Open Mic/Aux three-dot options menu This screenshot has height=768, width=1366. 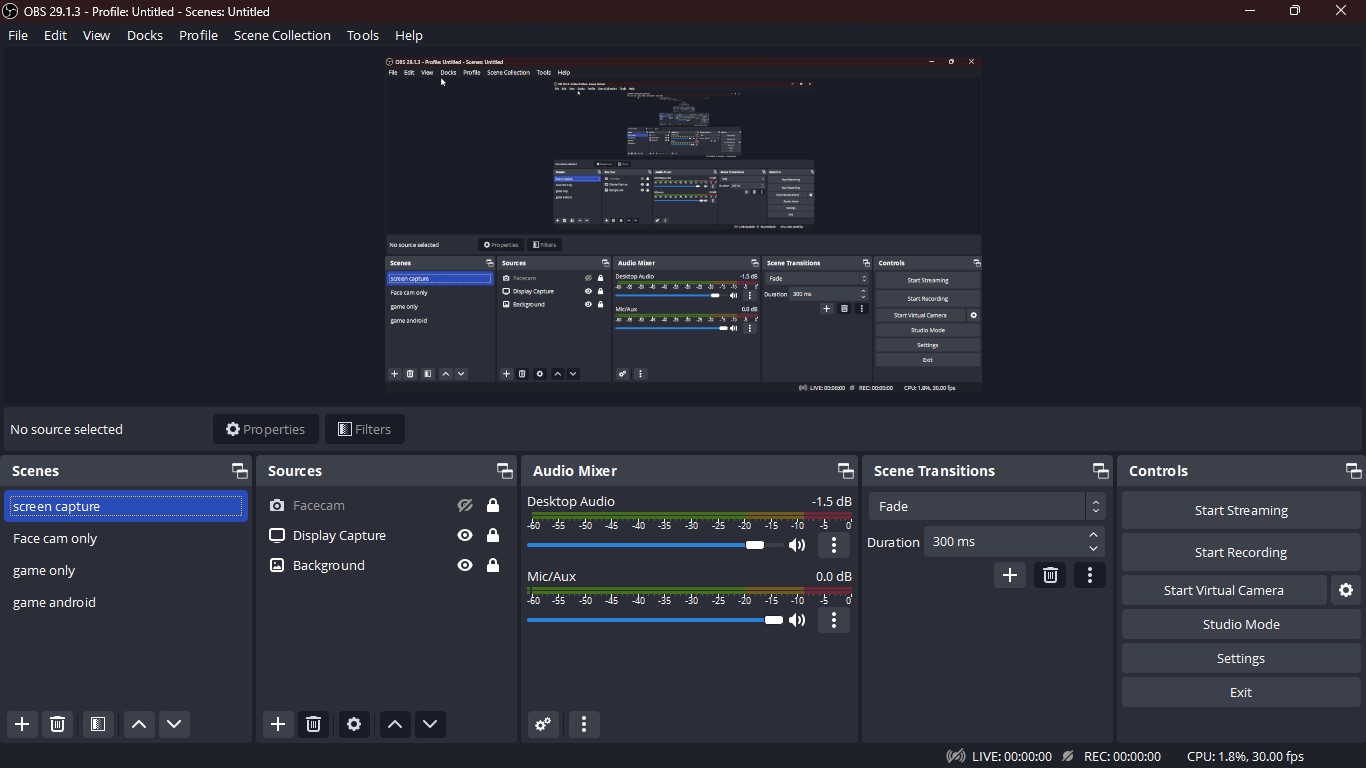click(x=833, y=620)
